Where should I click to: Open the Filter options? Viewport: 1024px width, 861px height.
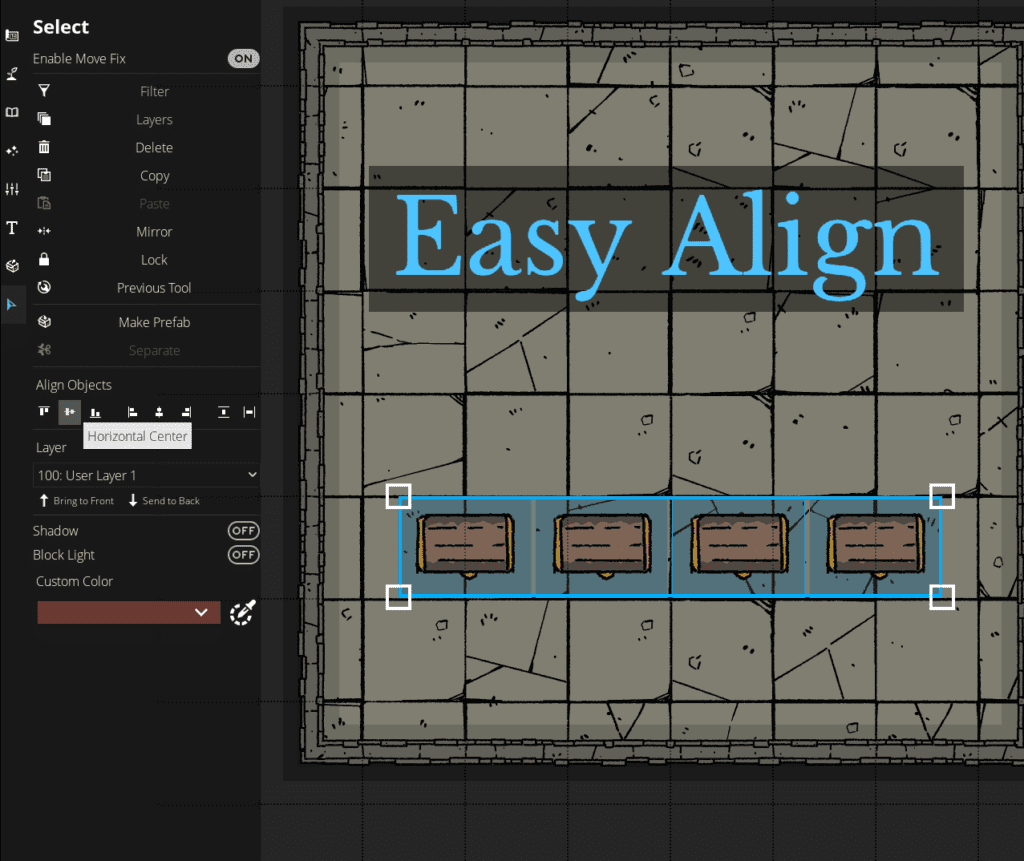tap(147, 91)
